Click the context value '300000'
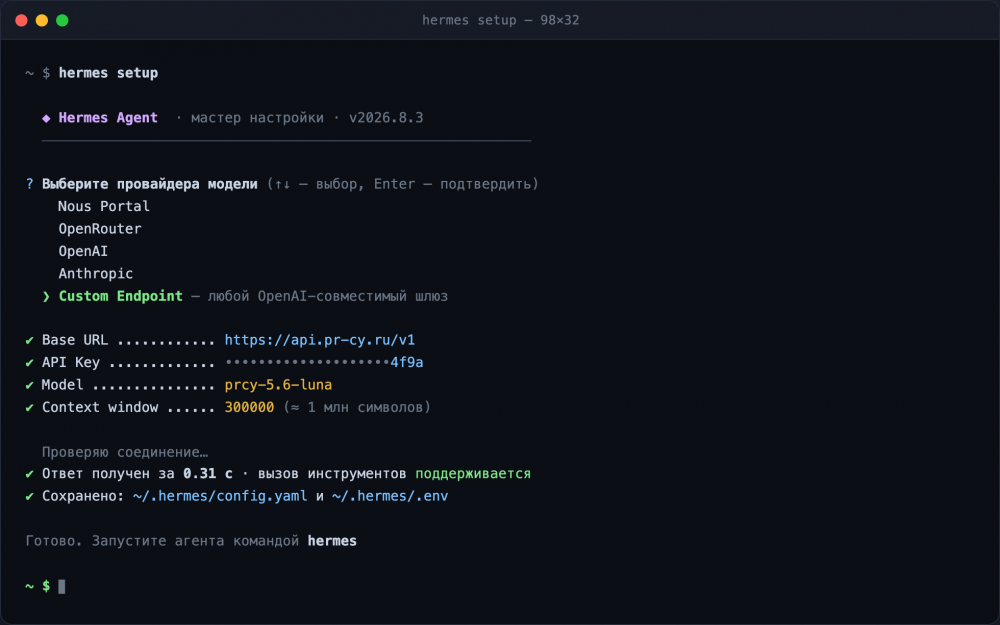 click(249, 408)
